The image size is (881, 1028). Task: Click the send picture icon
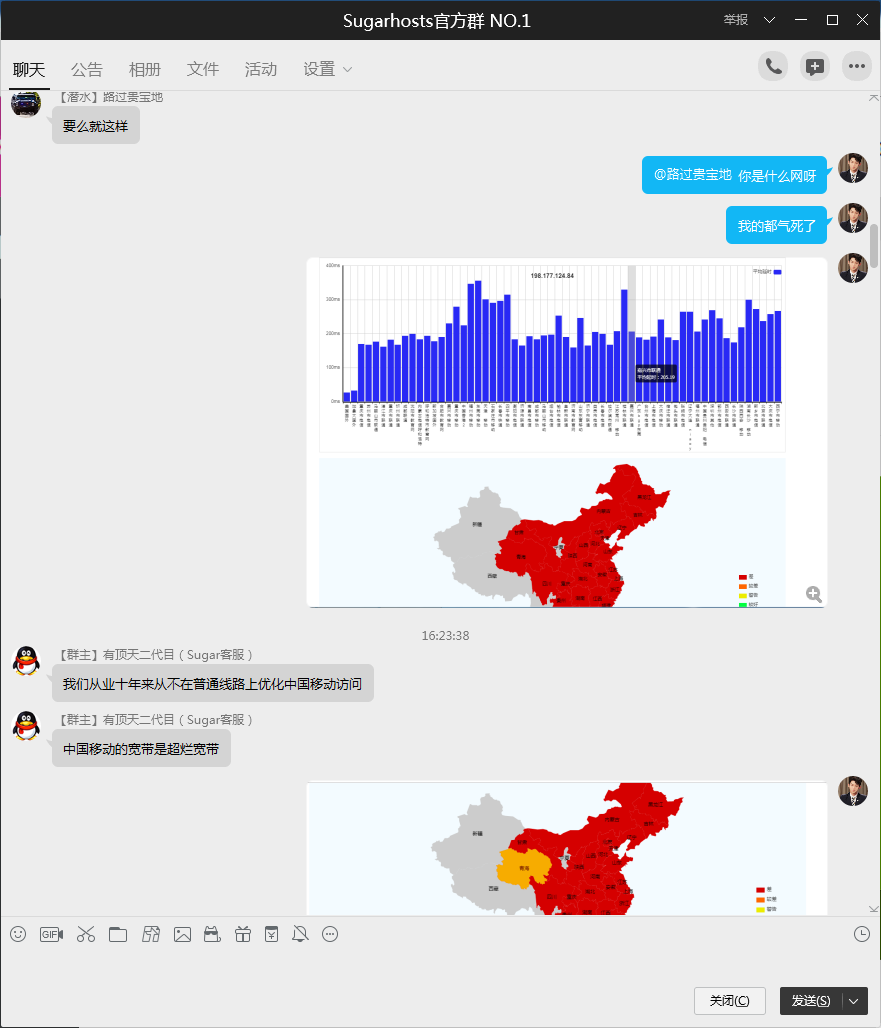pos(182,934)
